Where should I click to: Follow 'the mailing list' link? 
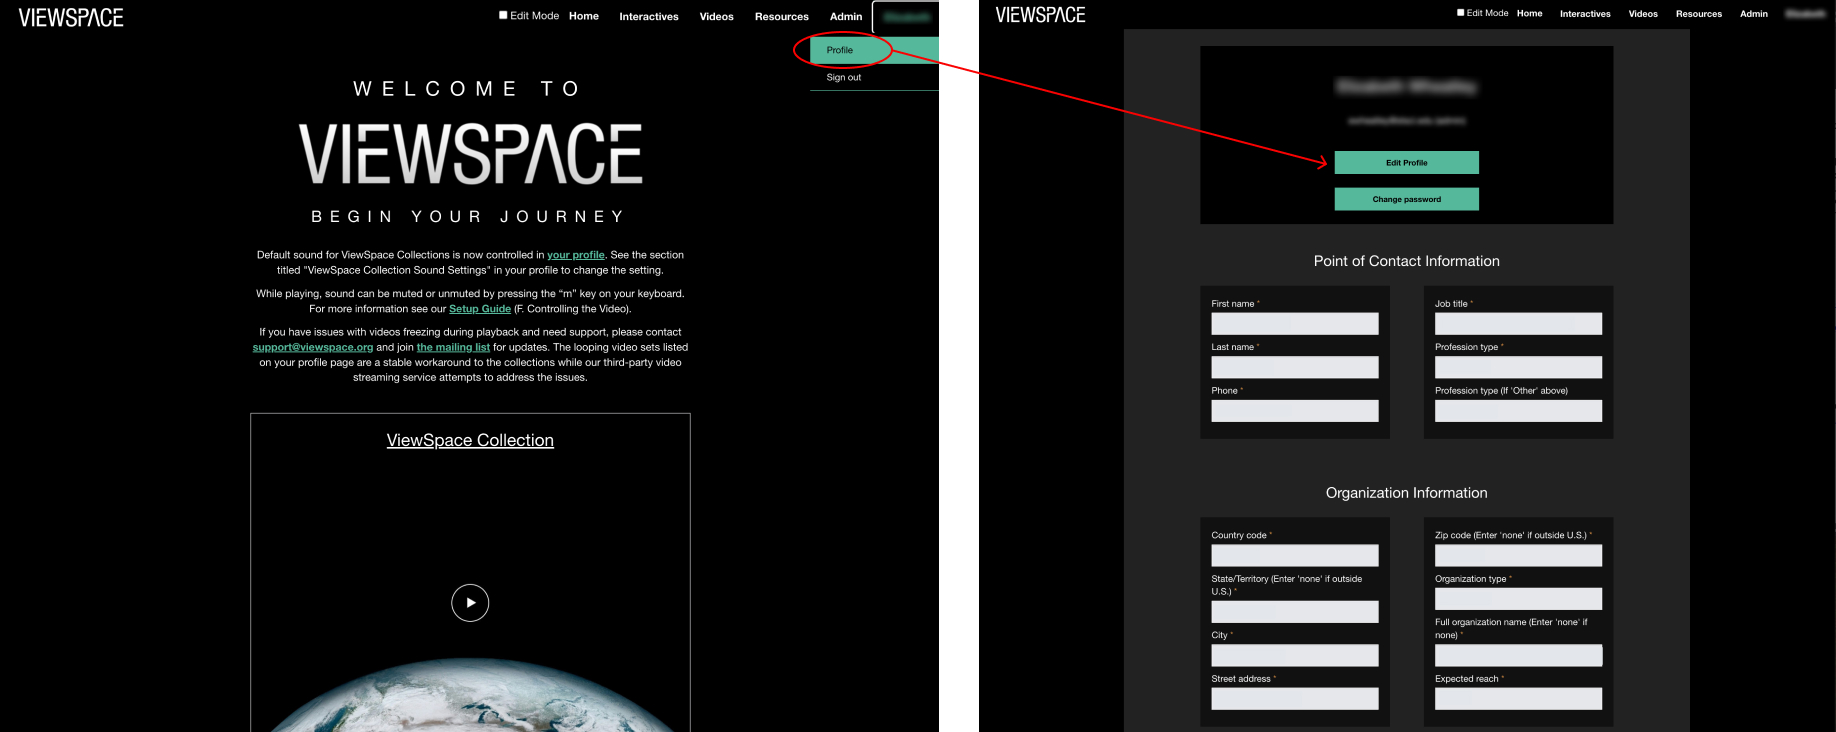point(453,347)
